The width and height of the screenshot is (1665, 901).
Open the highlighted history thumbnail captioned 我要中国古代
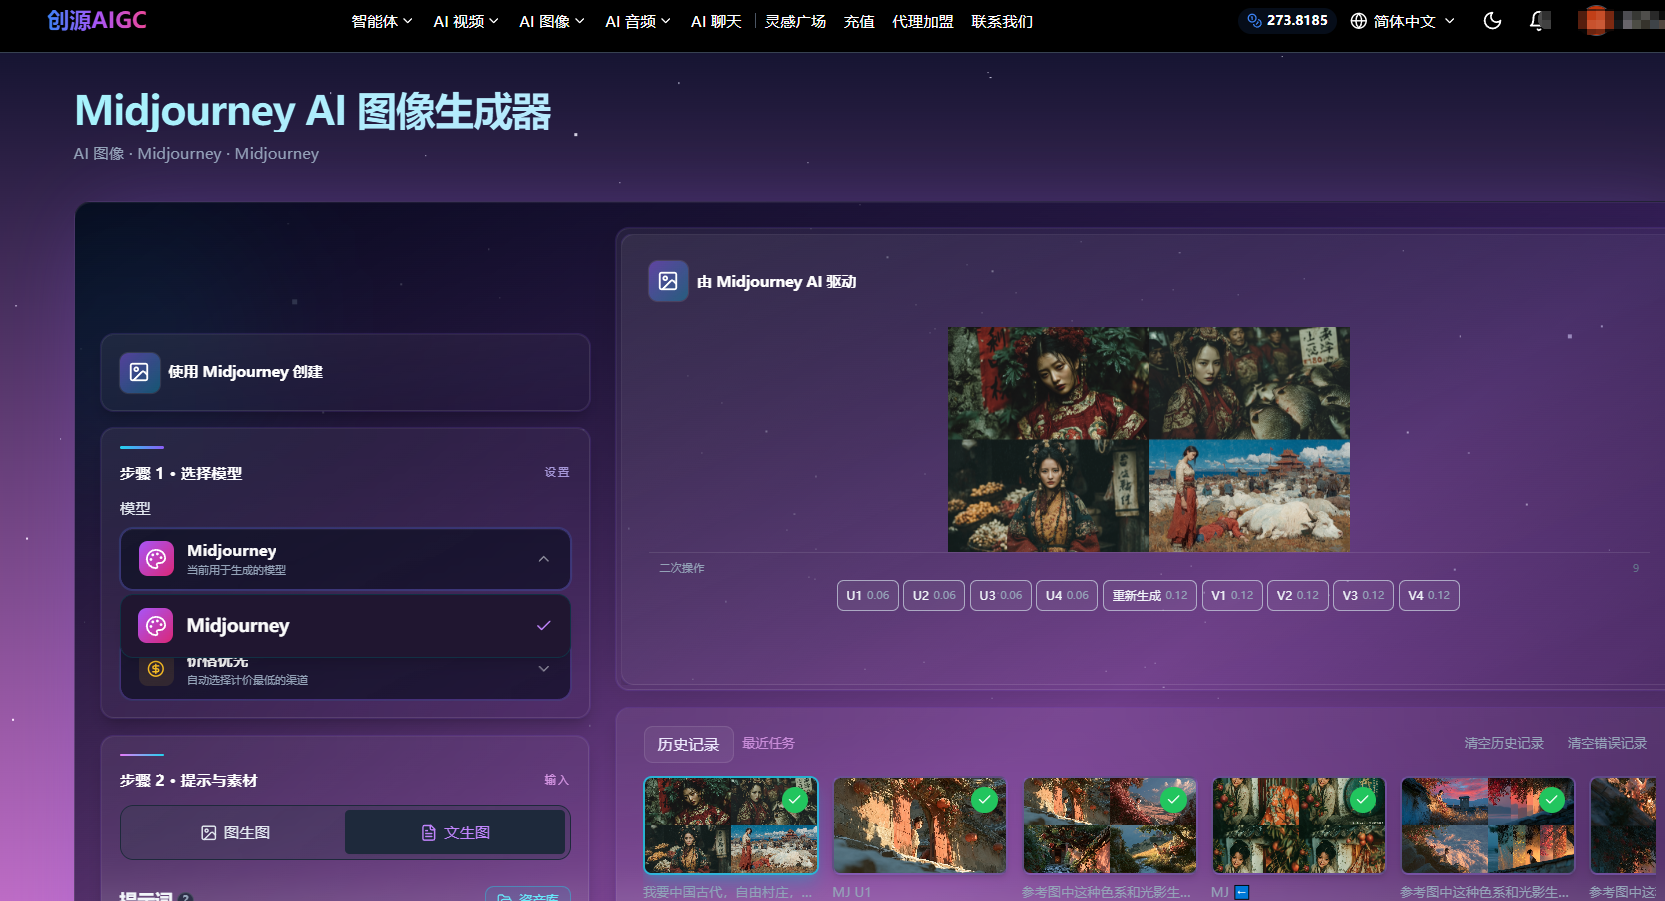click(731, 825)
